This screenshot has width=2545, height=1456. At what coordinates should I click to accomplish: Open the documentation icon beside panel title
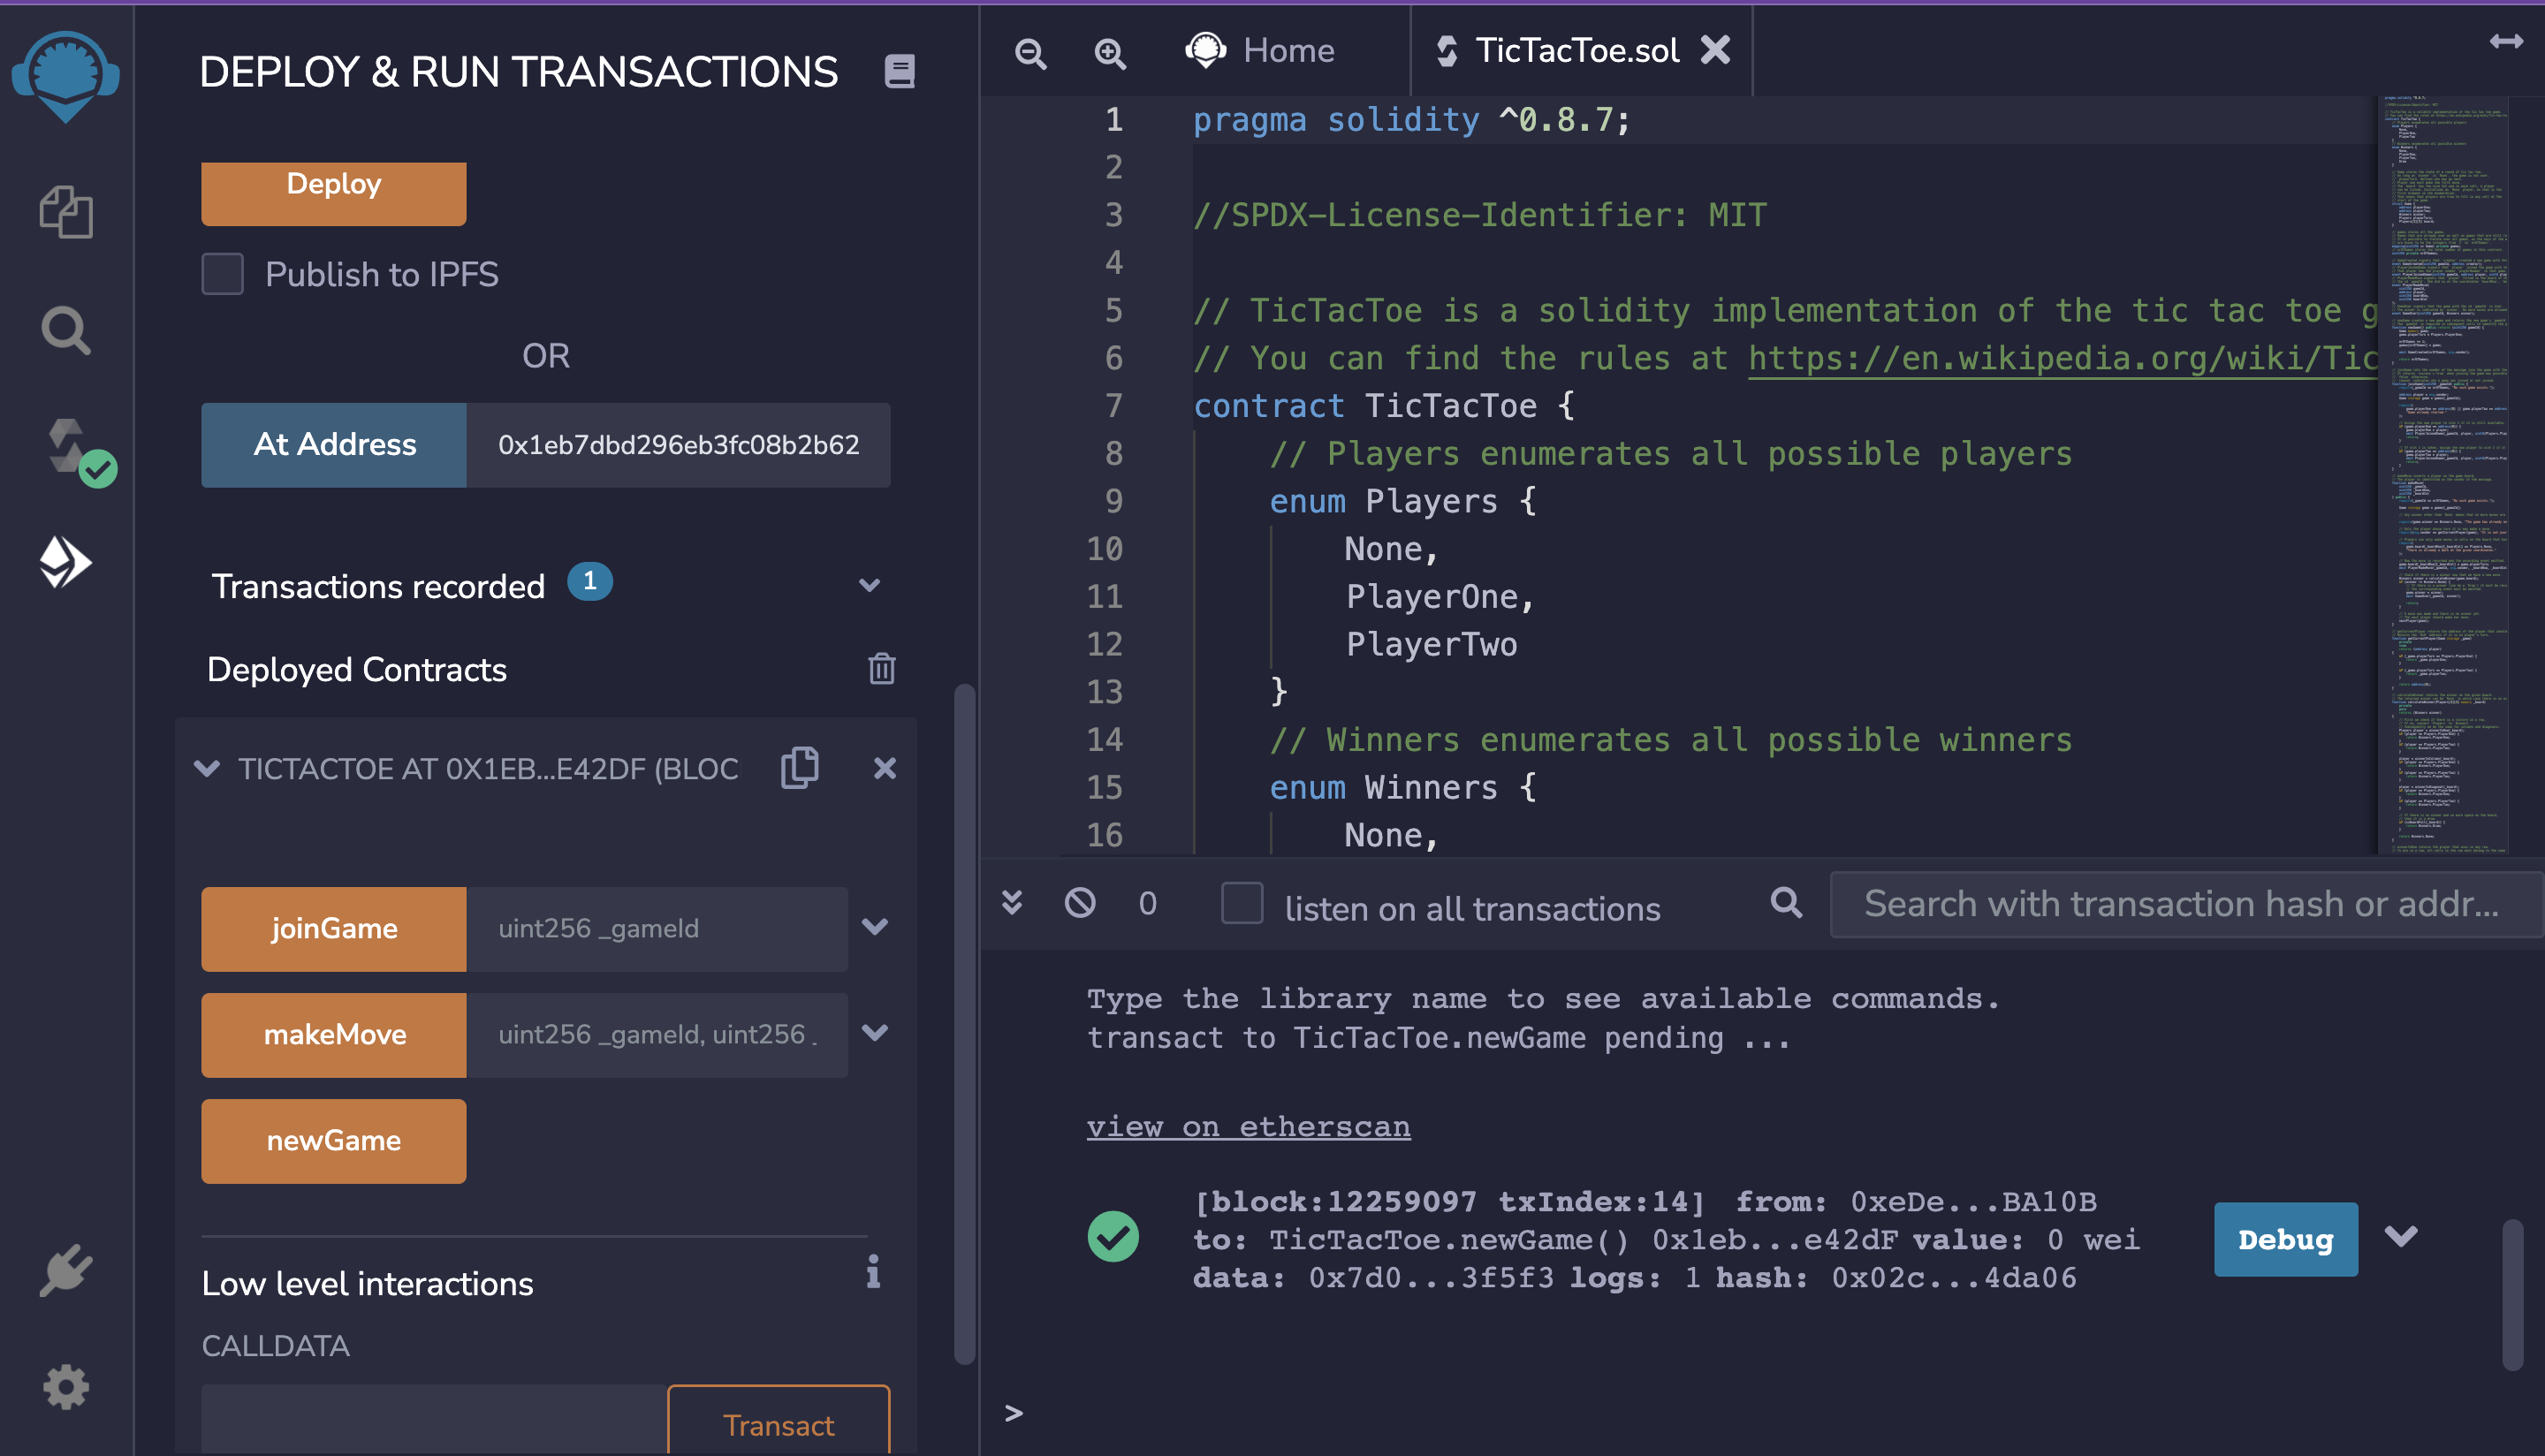click(900, 72)
